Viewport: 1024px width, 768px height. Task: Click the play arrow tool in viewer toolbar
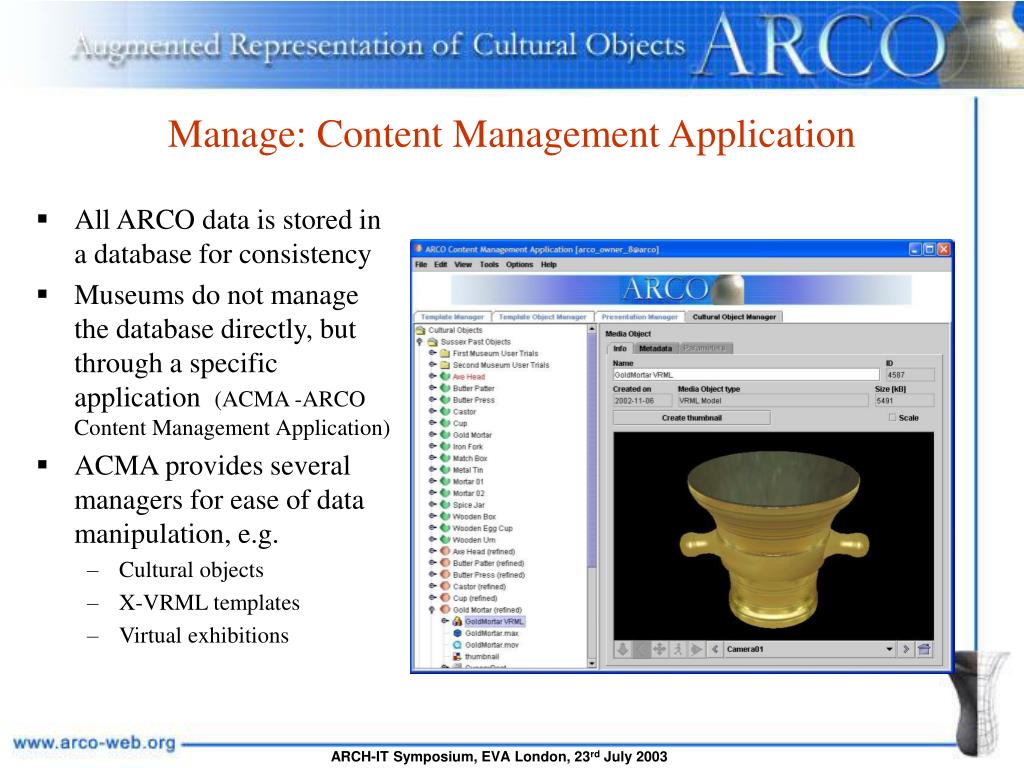(x=696, y=649)
